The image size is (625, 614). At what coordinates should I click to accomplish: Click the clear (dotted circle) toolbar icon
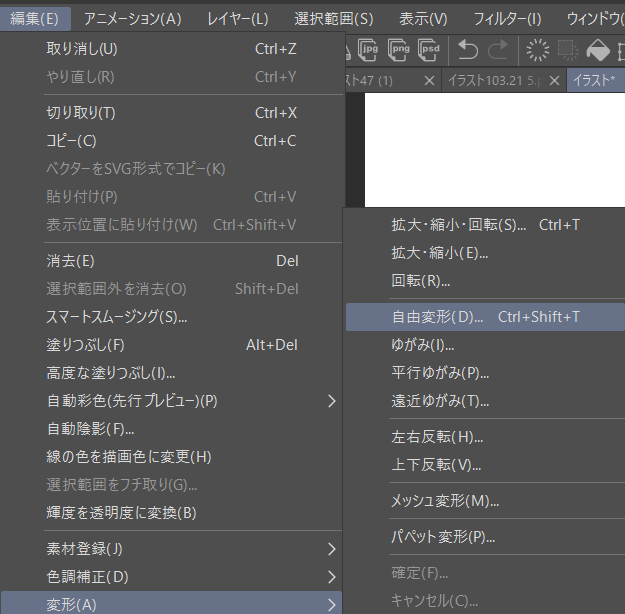[538, 49]
